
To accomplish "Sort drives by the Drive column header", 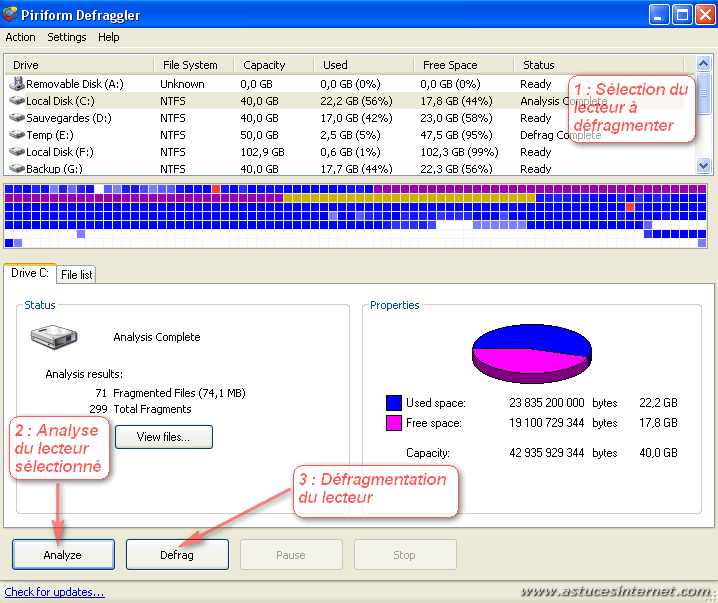I will (79, 65).
